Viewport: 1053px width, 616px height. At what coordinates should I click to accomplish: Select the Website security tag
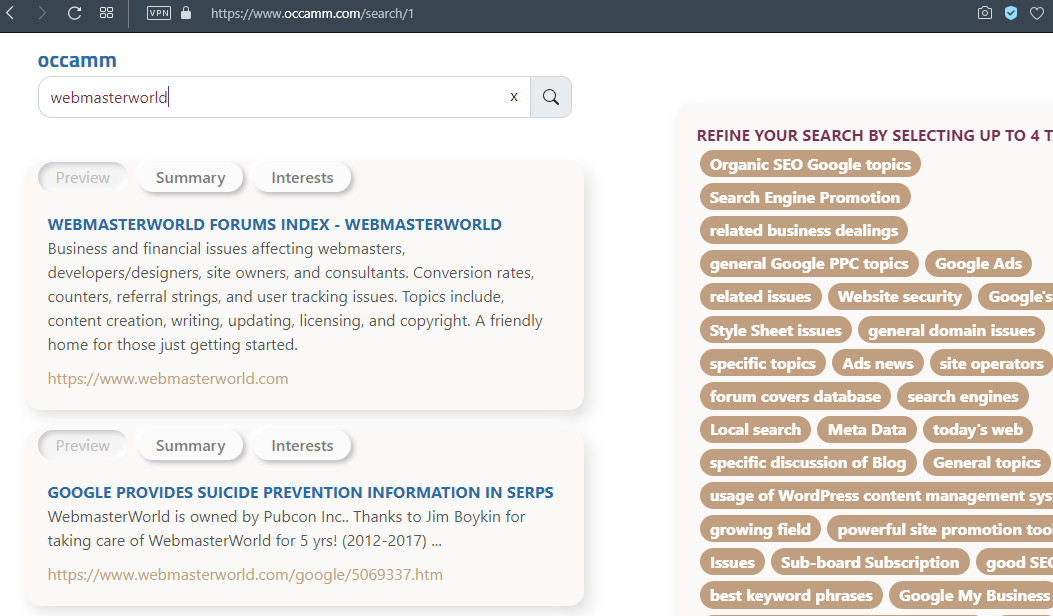pos(900,296)
